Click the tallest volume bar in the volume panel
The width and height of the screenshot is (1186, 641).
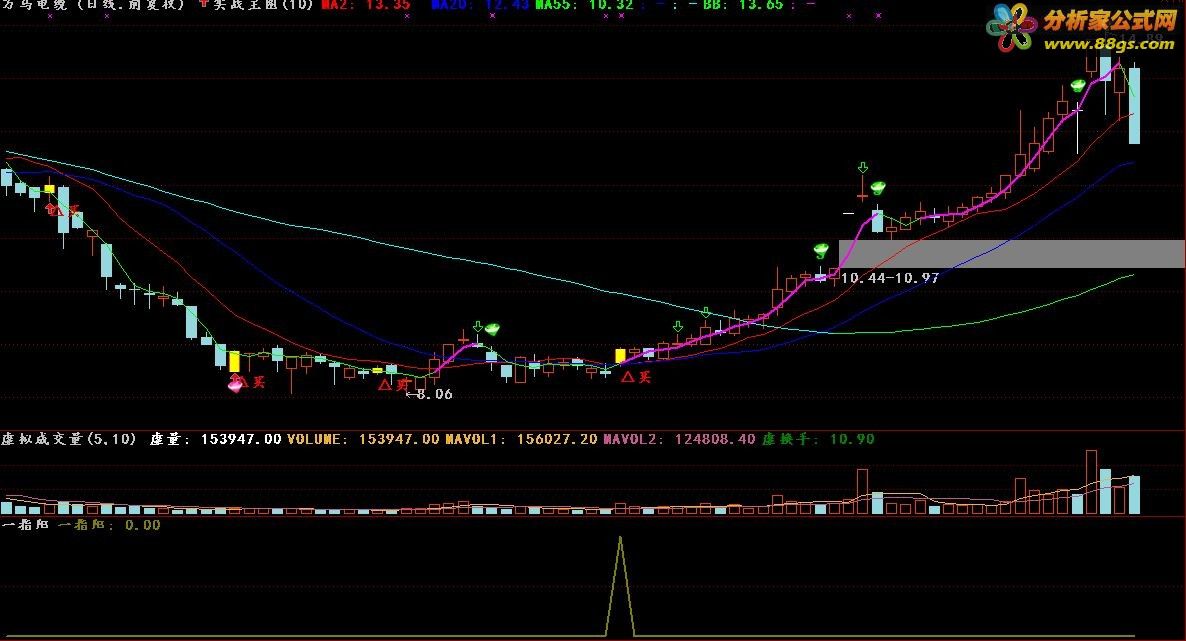tap(1091, 482)
